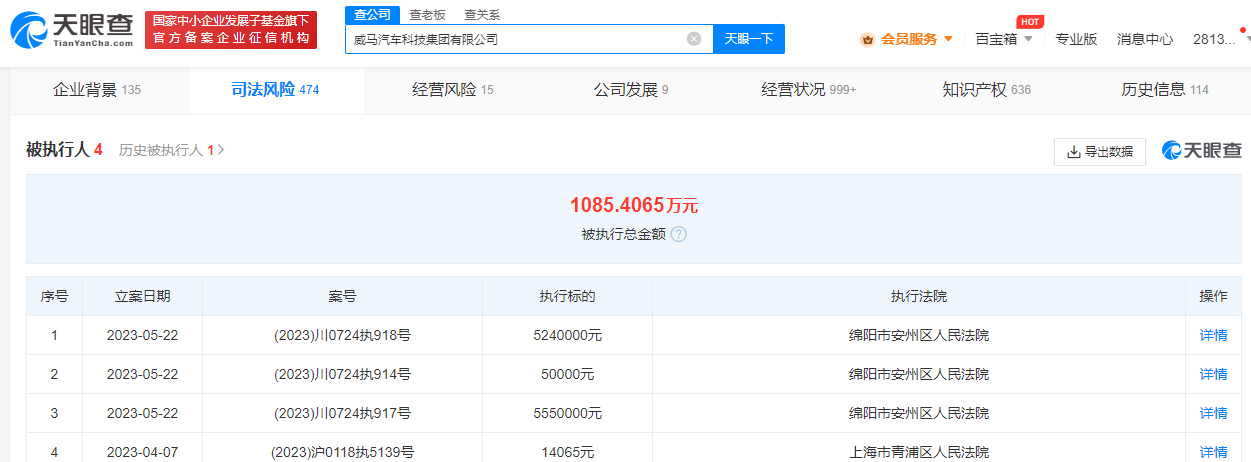This screenshot has width=1251, height=462.
Task: Open 专业版 link in header
Action: (1076, 39)
